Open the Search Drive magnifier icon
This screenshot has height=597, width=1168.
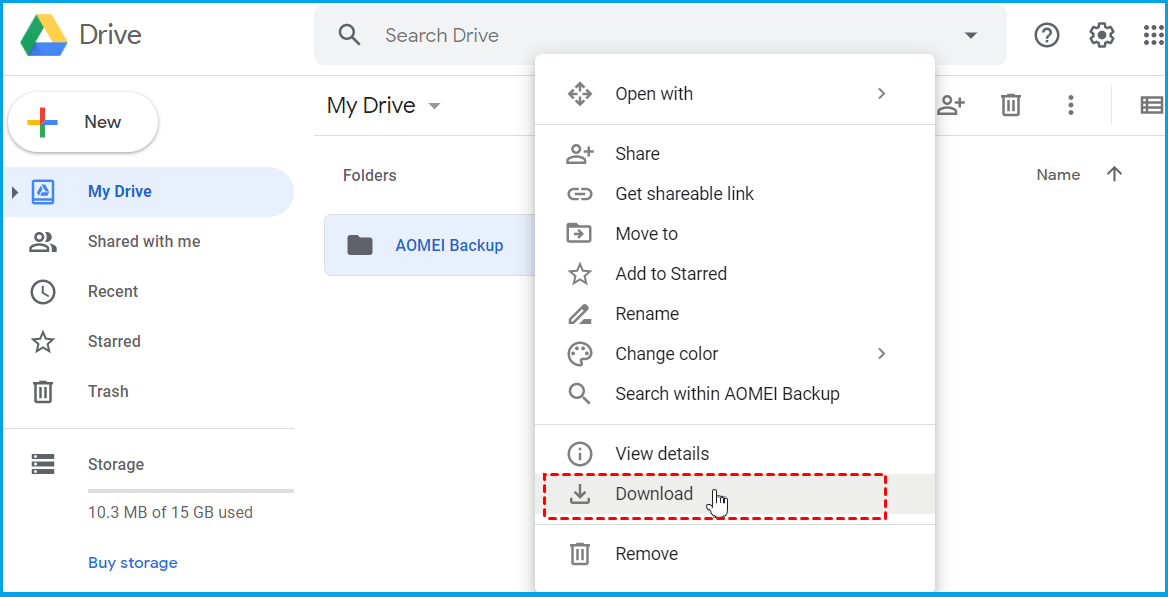[x=348, y=34]
